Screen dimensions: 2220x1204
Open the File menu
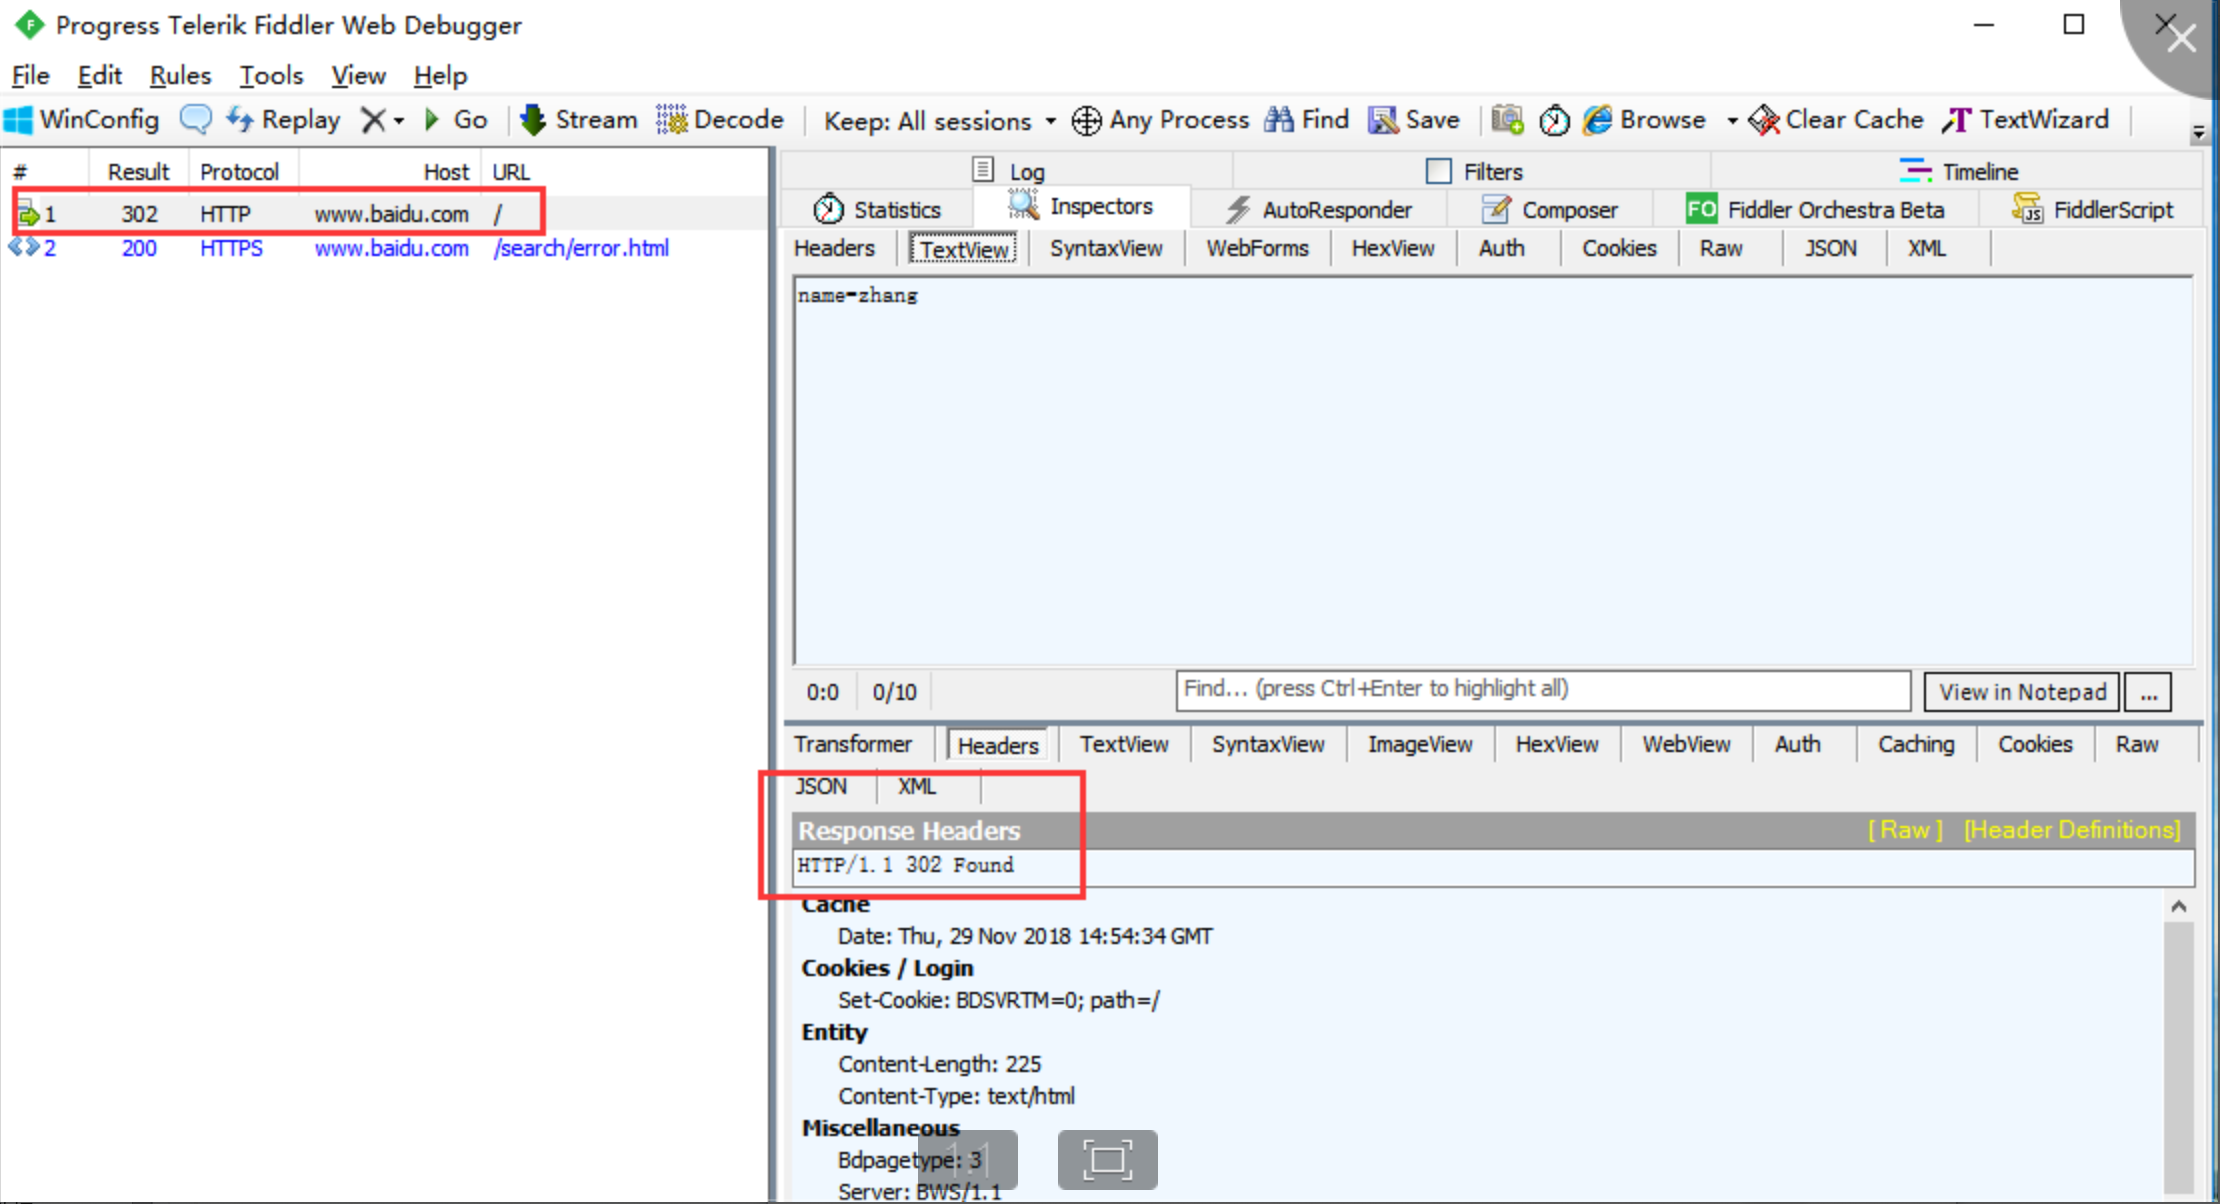pos(30,76)
